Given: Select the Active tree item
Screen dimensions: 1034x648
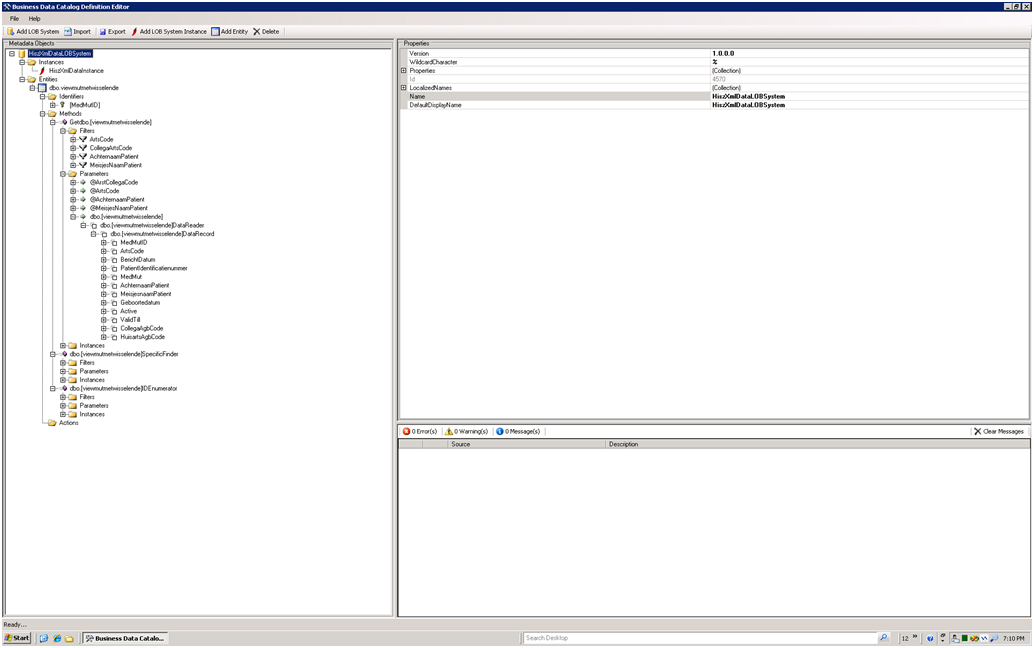Looking at the screenshot, I should tap(129, 311).
